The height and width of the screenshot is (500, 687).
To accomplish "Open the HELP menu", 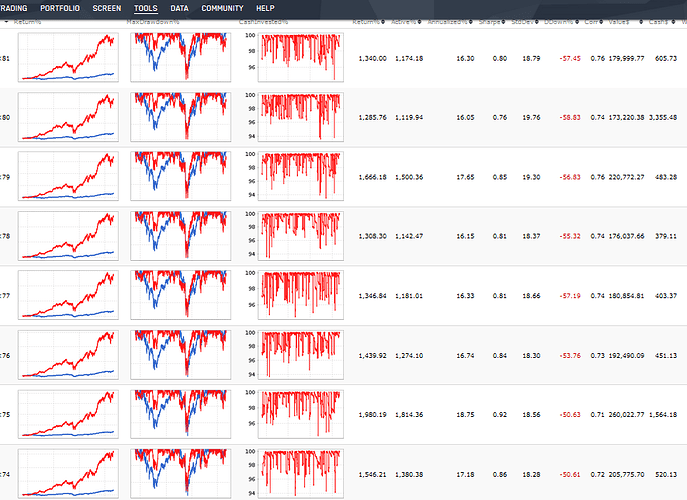I will coord(266,8).
